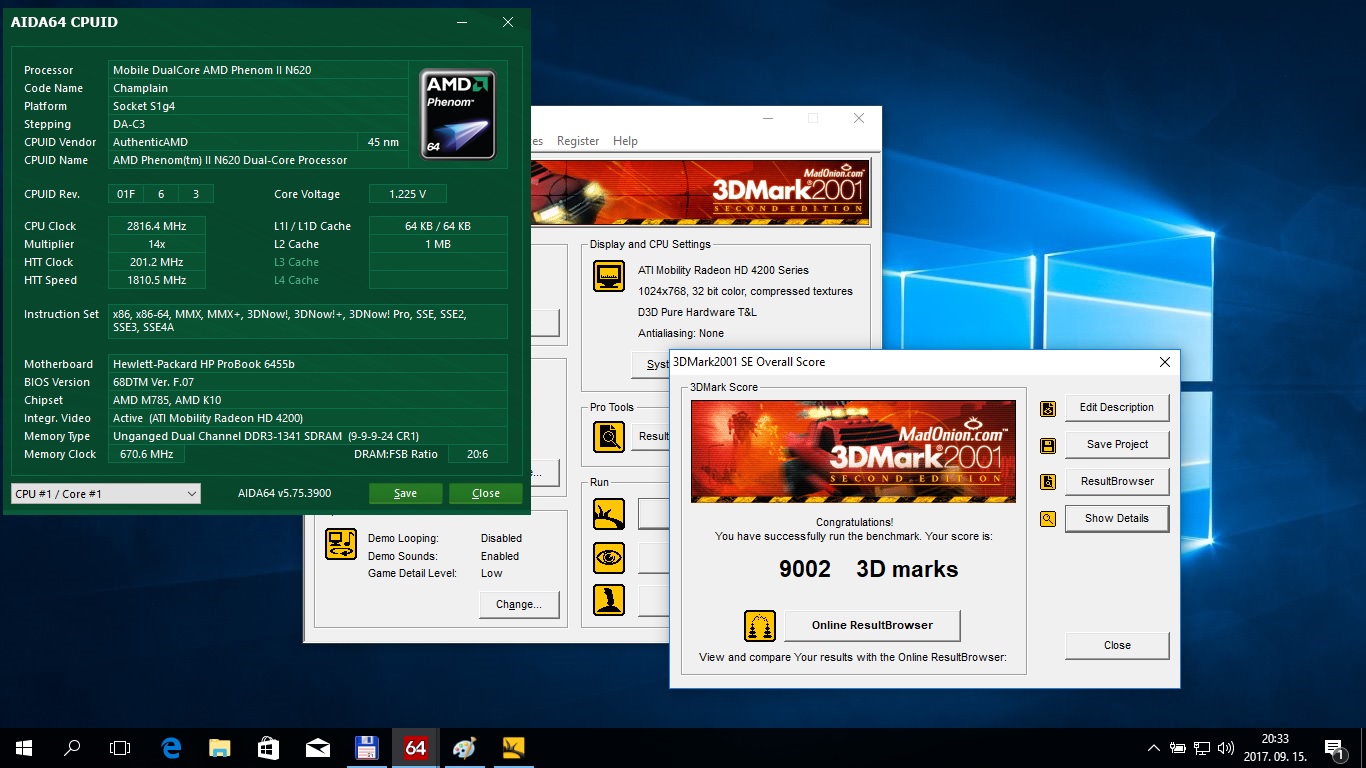The width and height of the screenshot is (1366, 768).
Task: Click the eye icon in Run section
Action: (x=609, y=556)
